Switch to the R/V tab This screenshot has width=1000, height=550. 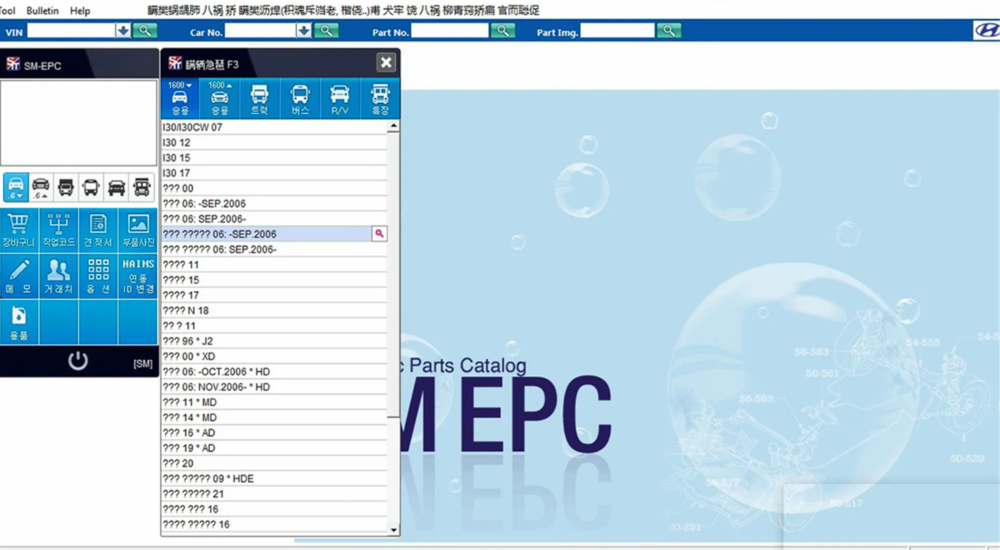coord(340,98)
